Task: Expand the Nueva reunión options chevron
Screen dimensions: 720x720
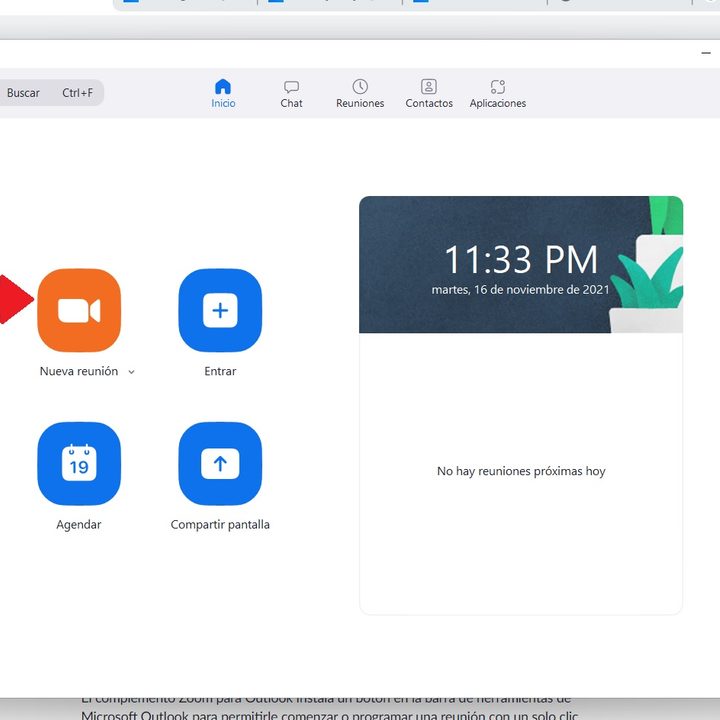Action: click(x=131, y=372)
